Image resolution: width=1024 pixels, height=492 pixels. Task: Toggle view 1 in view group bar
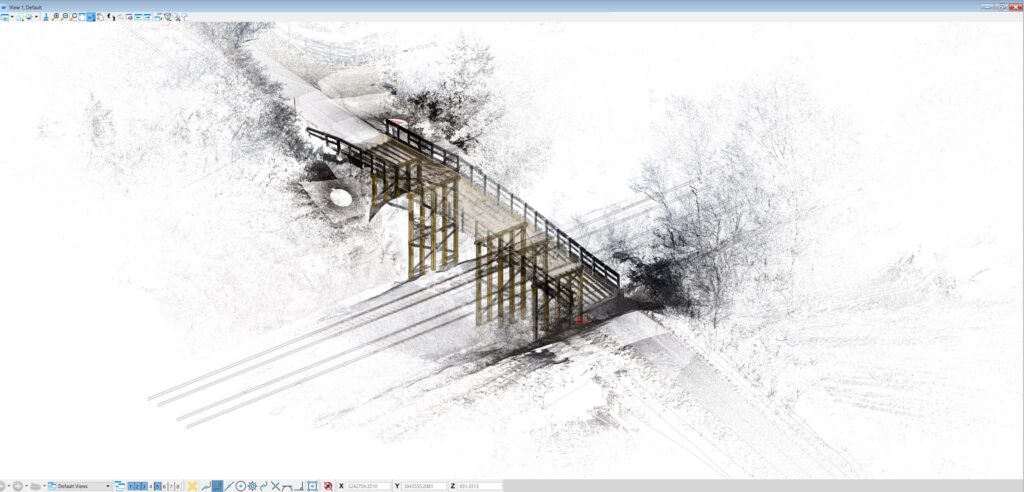pos(132,486)
